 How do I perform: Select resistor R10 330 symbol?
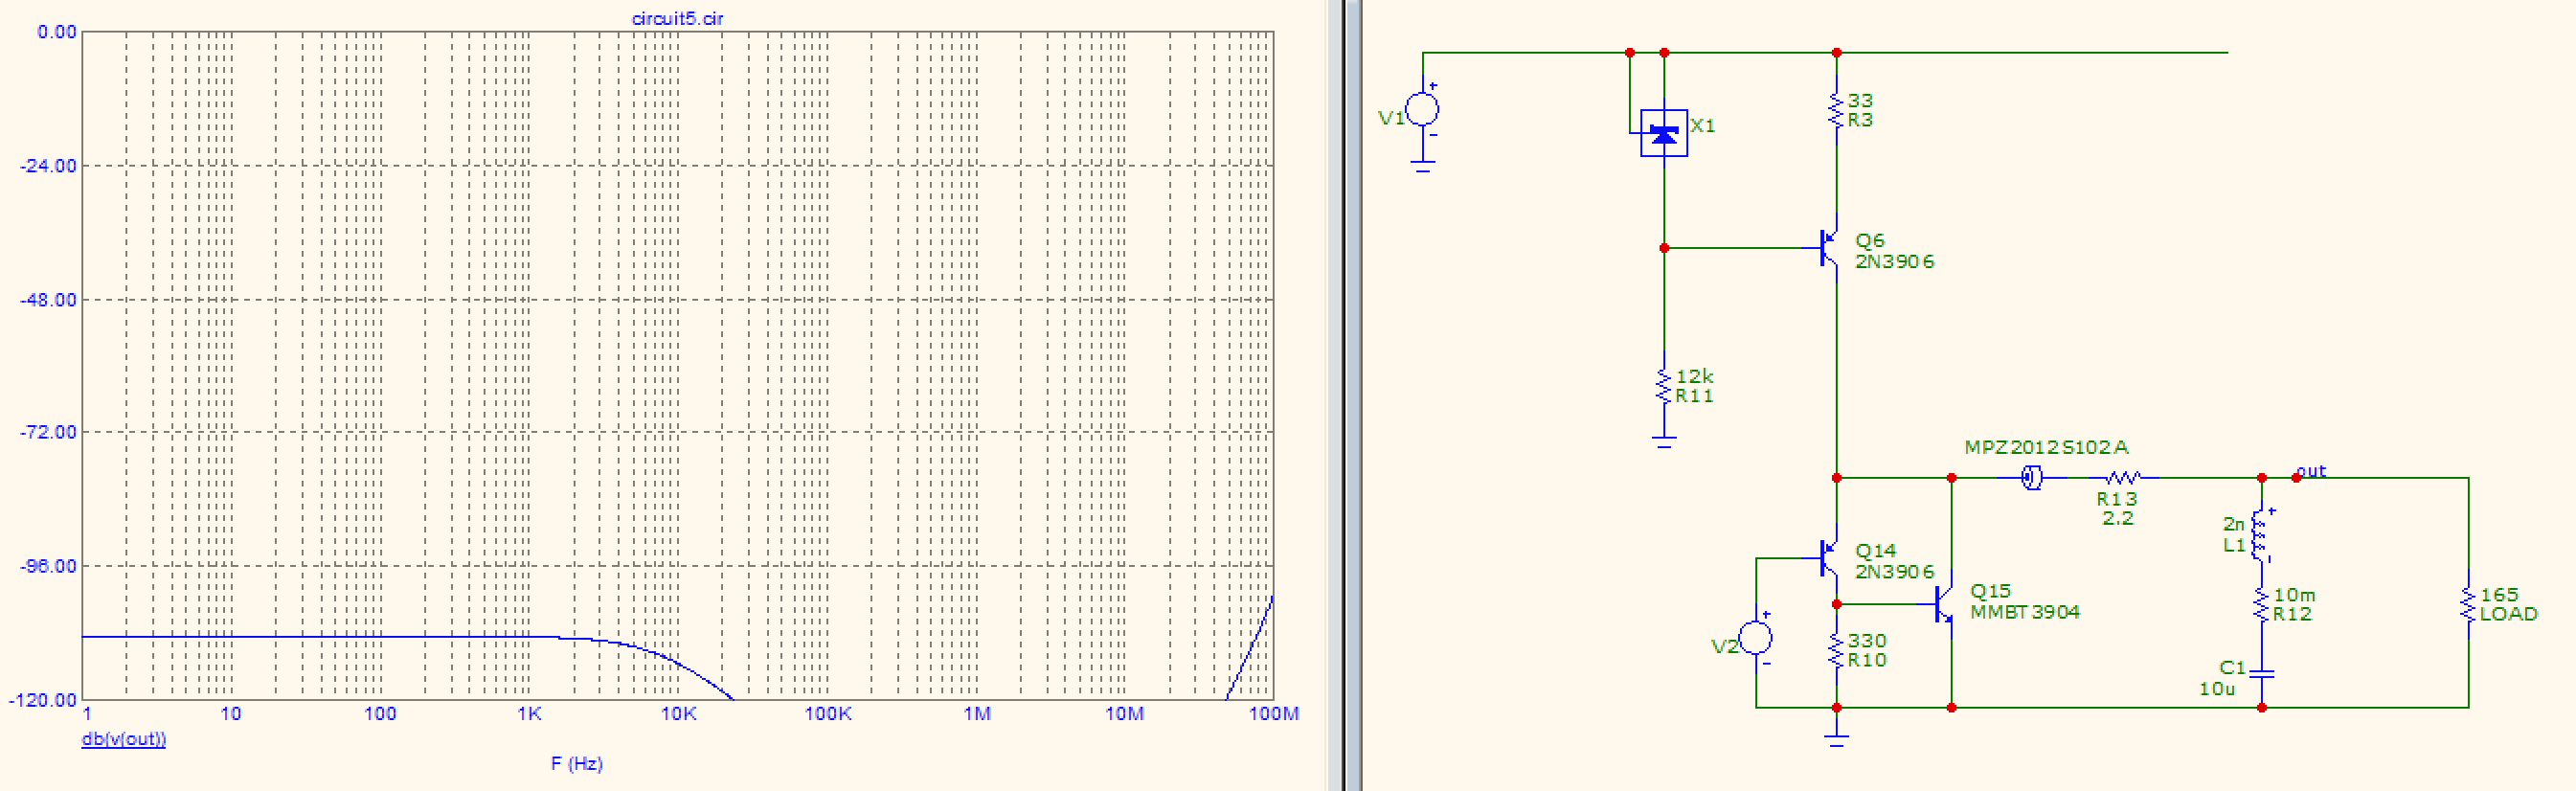click(x=1836, y=651)
